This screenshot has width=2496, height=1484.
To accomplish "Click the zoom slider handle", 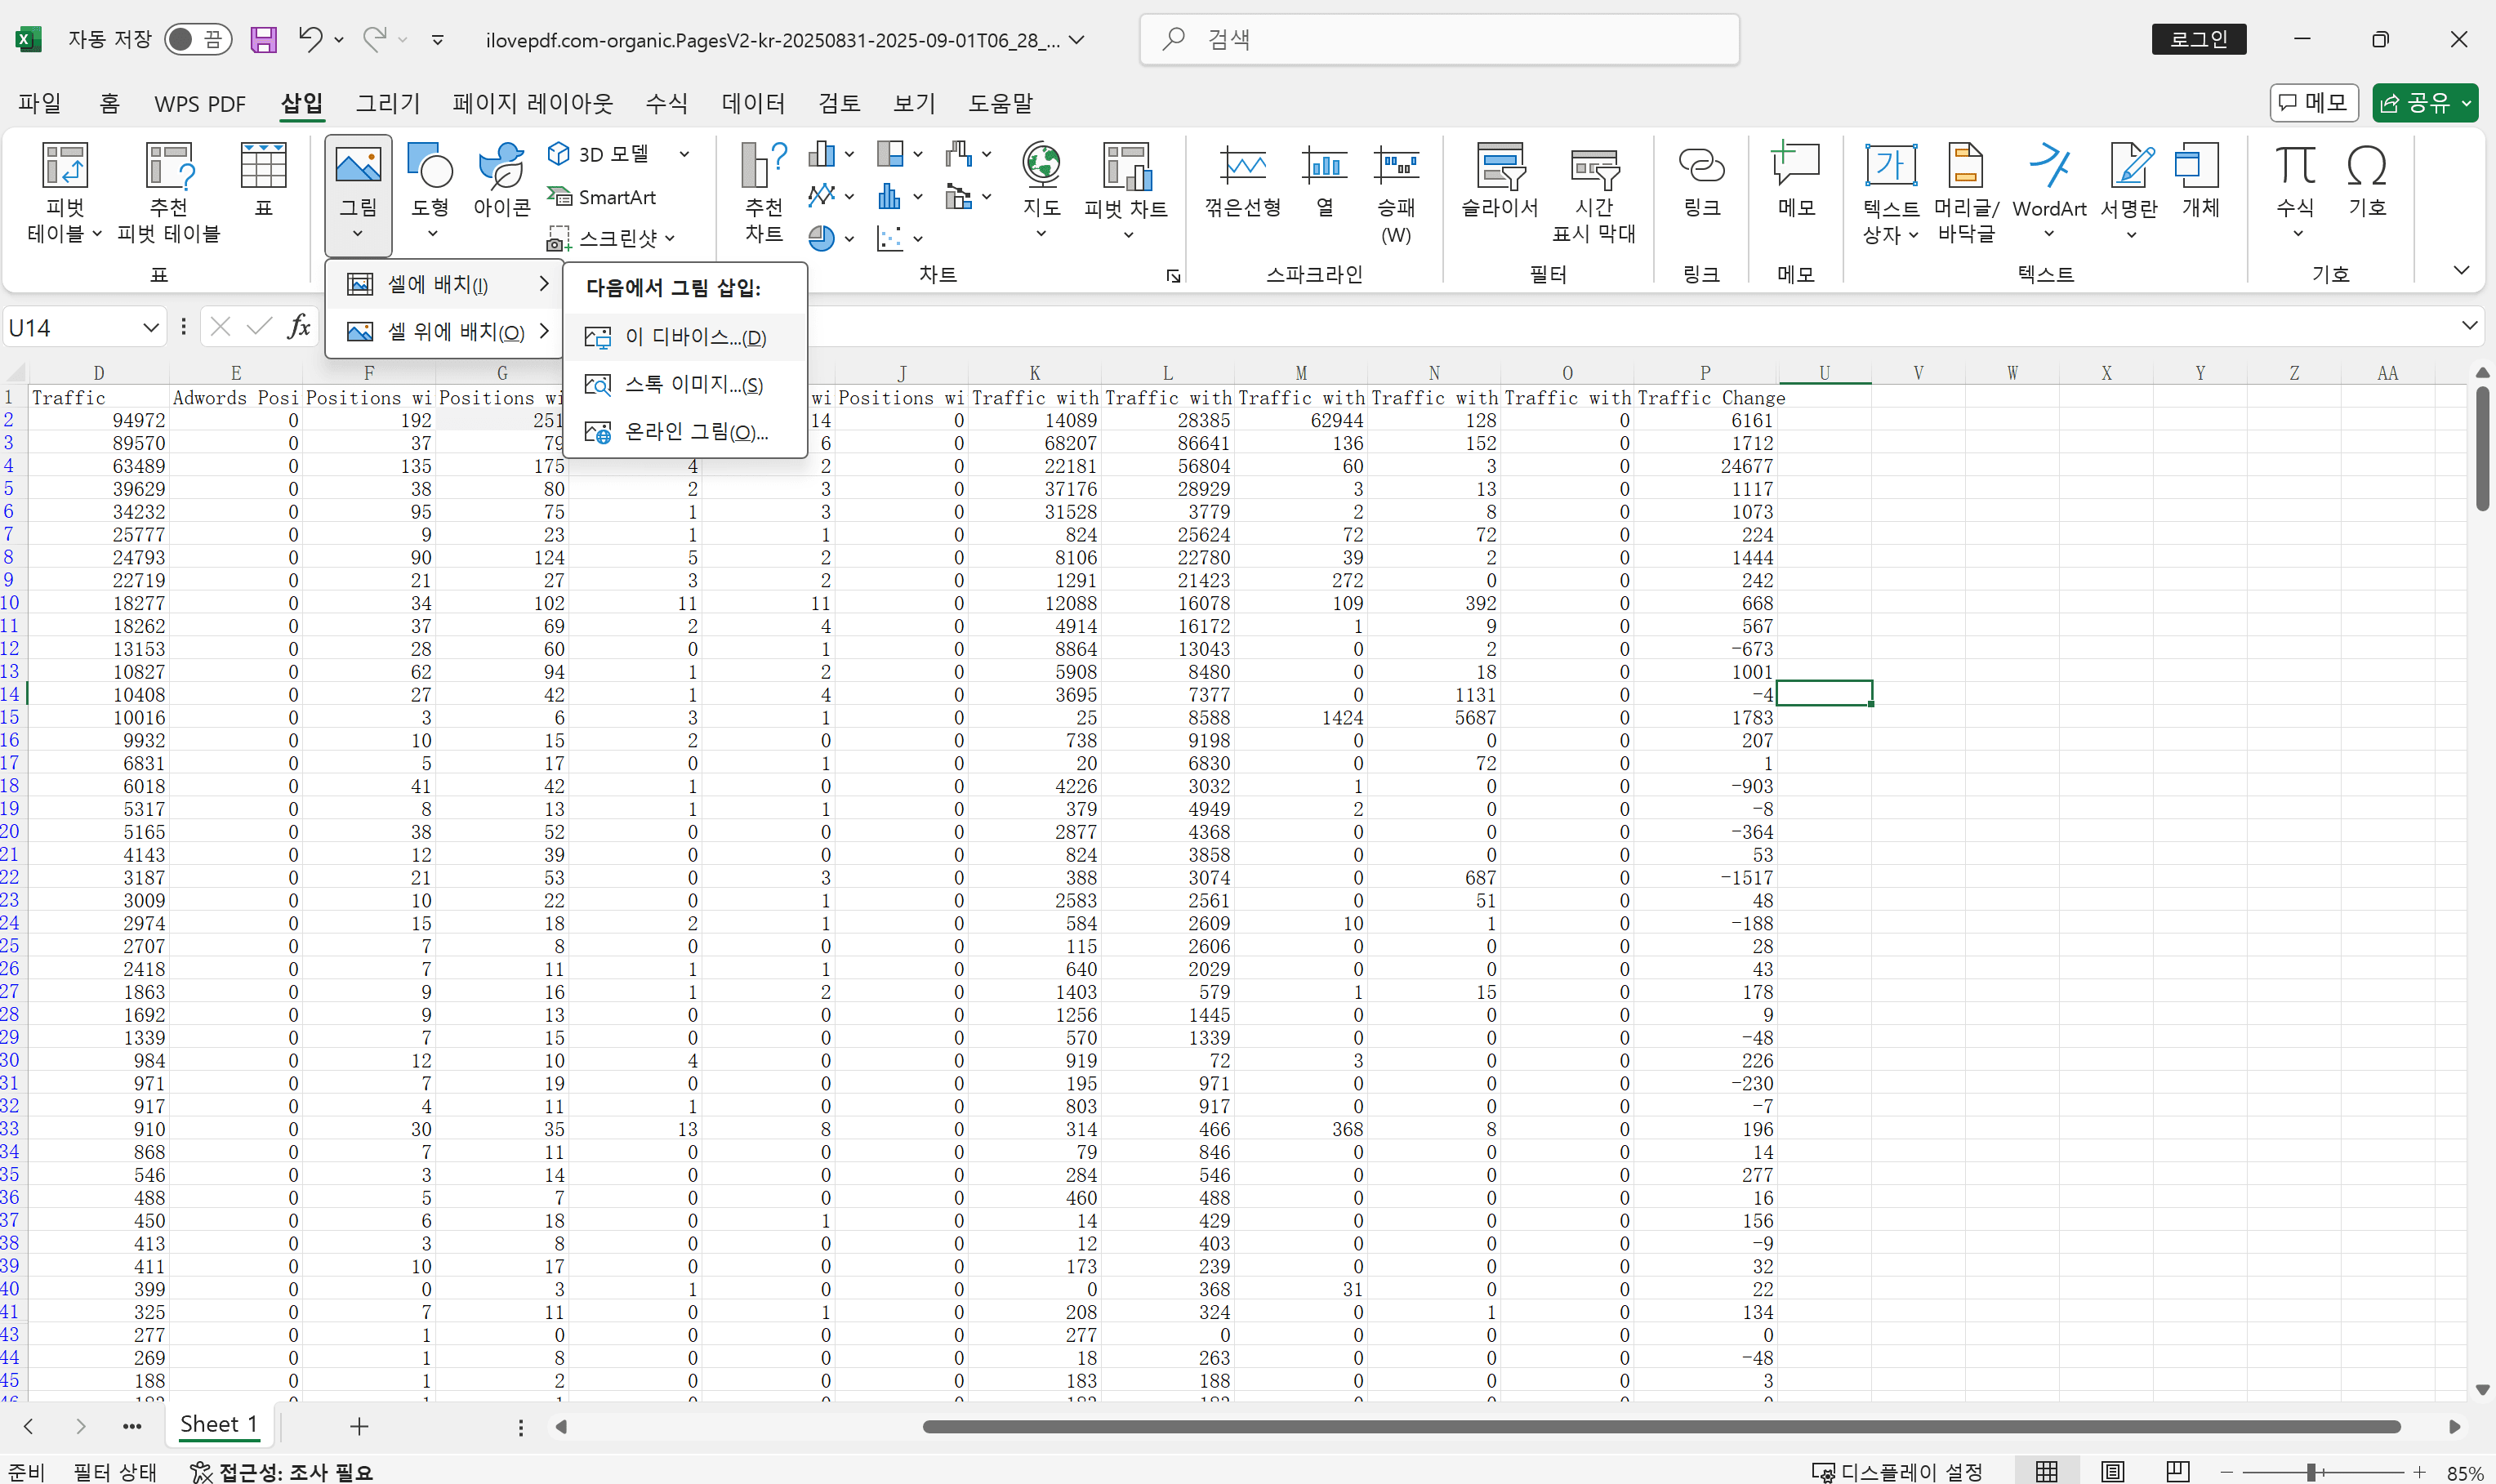I will (x=2311, y=1471).
